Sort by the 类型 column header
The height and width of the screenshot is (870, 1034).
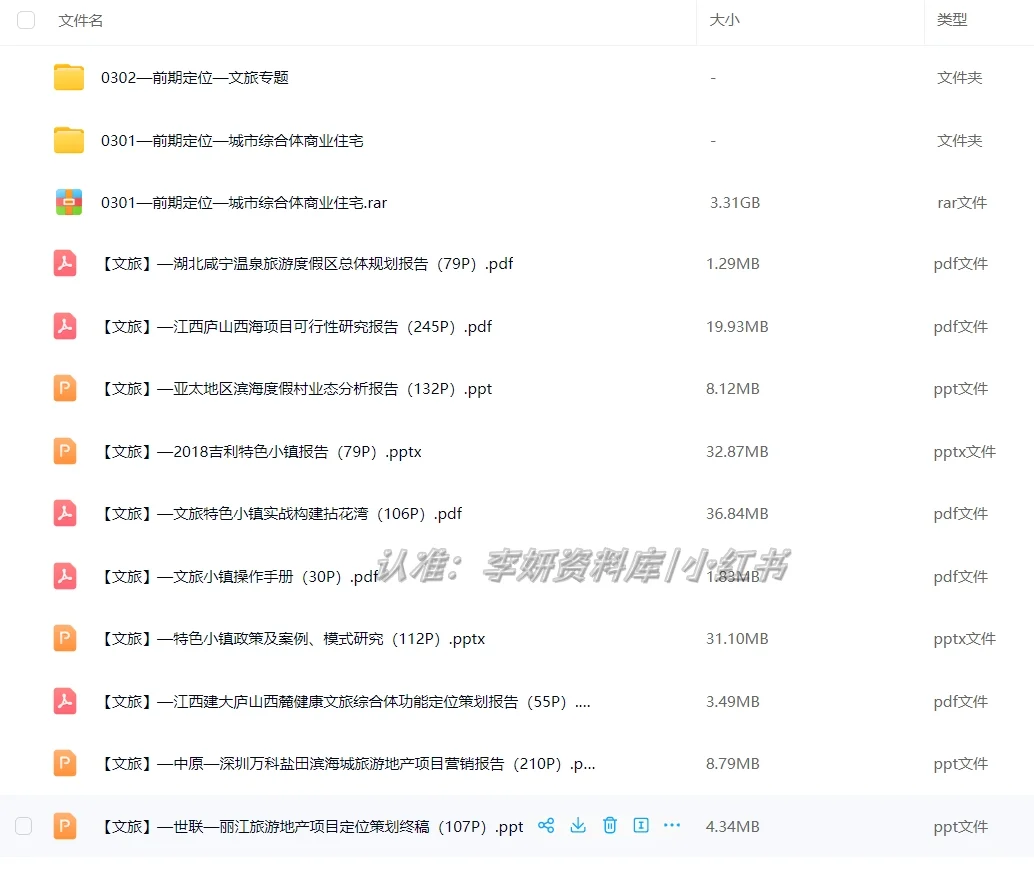tap(952, 20)
